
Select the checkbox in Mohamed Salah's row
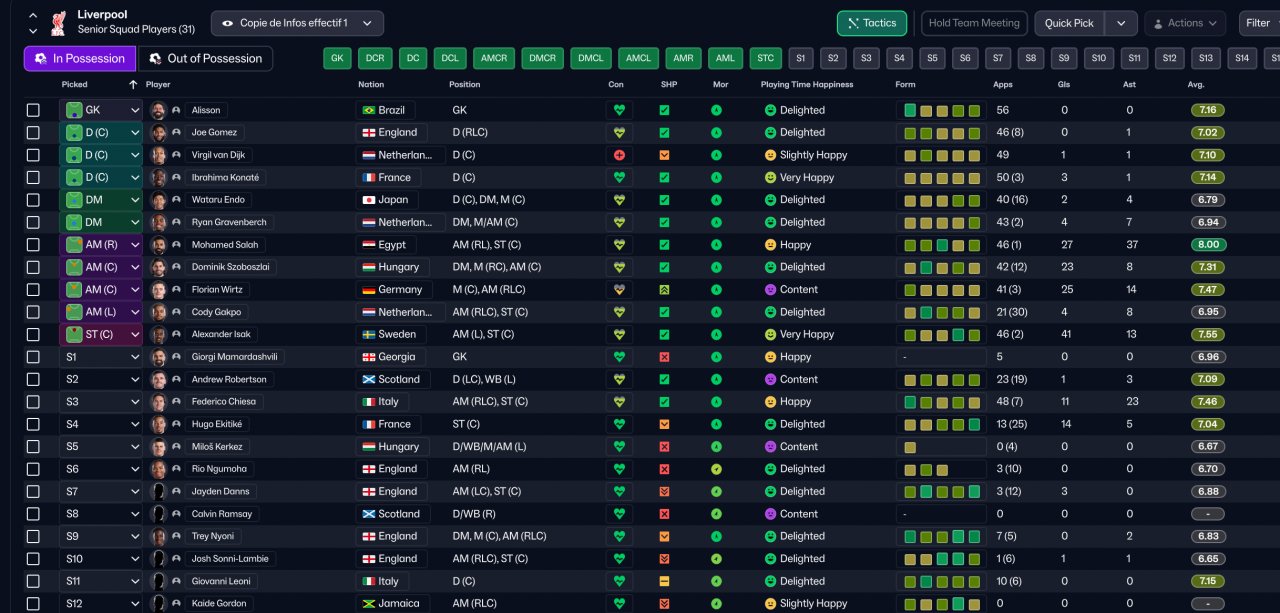point(33,245)
